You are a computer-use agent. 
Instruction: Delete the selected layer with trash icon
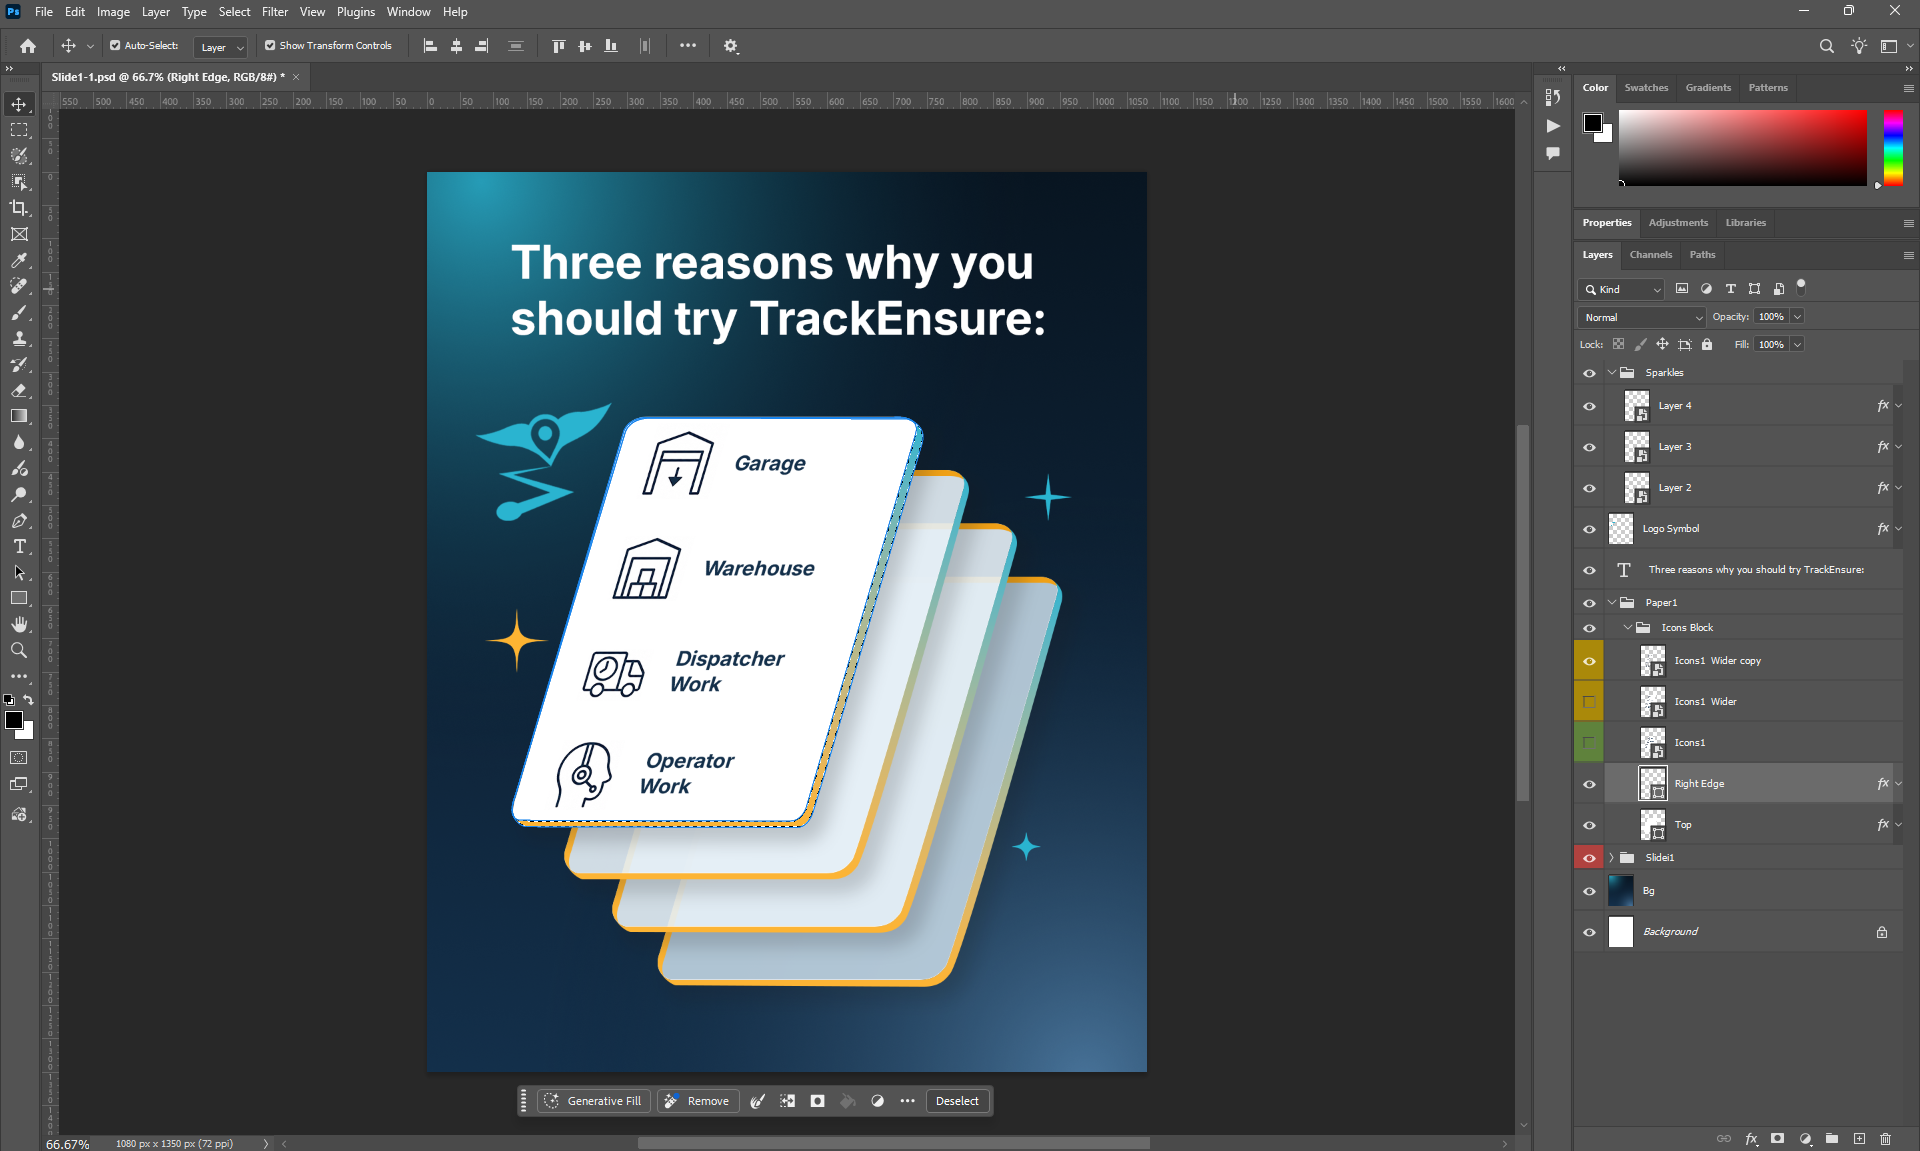tap(1886, 1139)
